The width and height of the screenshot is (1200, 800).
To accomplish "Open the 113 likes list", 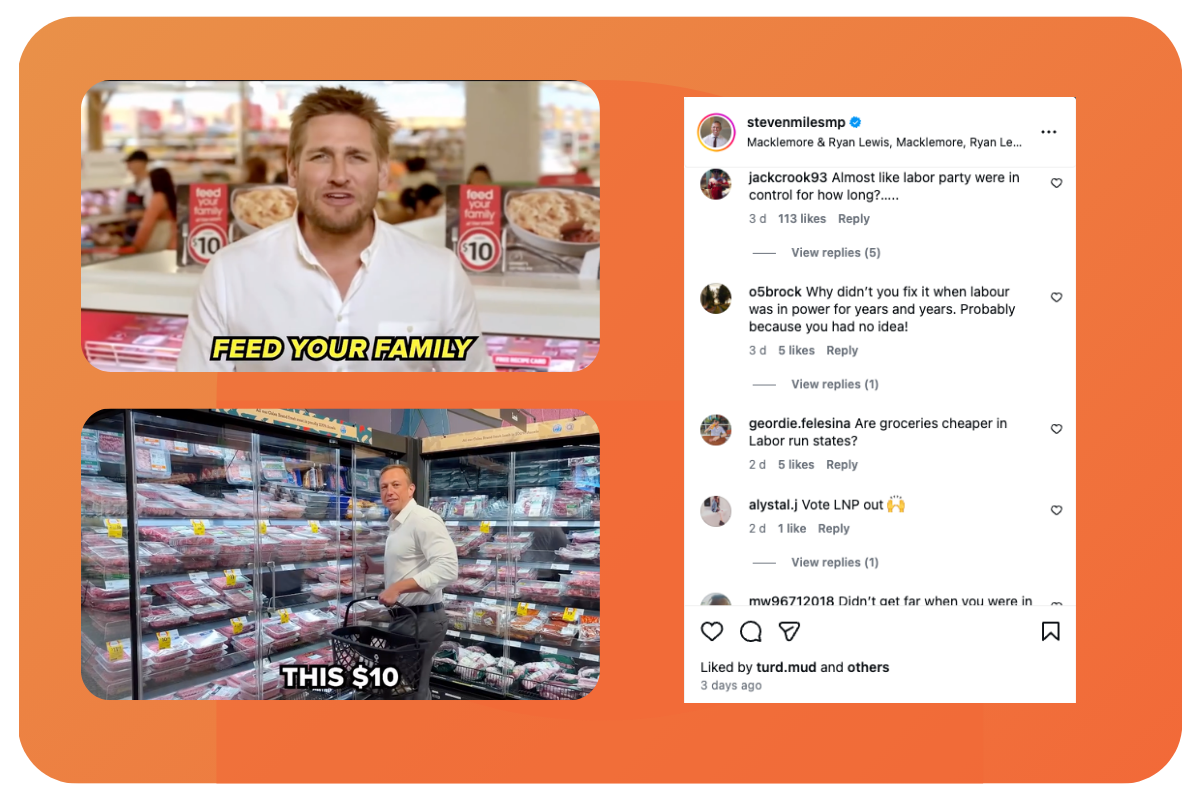I will coord(802,219).
